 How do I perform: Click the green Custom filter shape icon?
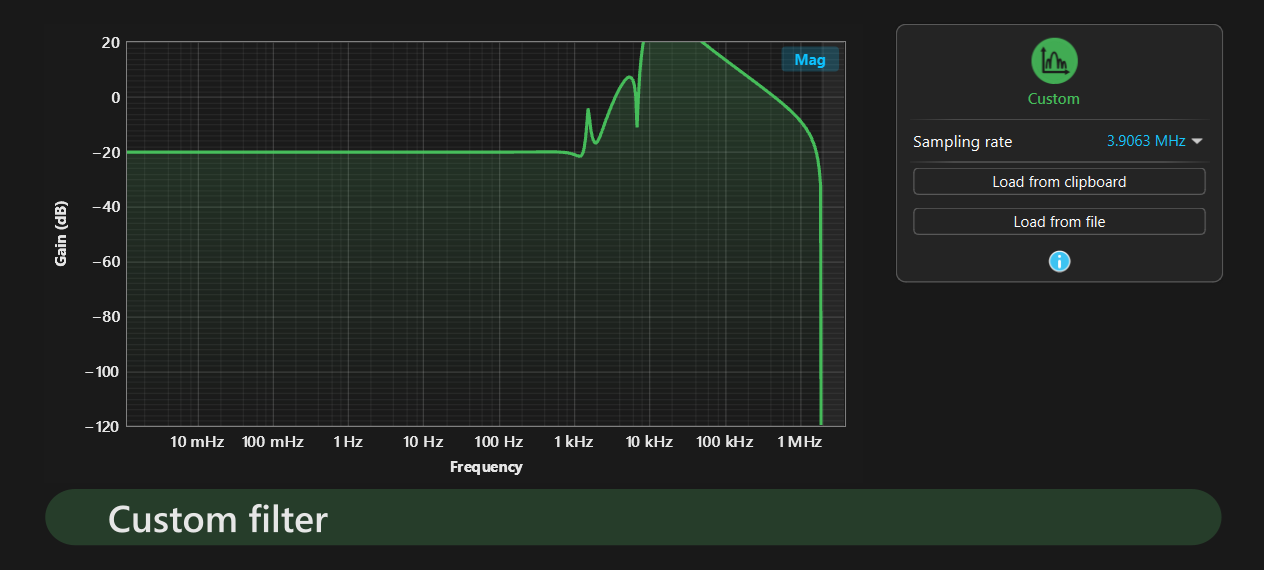pyautogui.click(x=1054, y=61)
